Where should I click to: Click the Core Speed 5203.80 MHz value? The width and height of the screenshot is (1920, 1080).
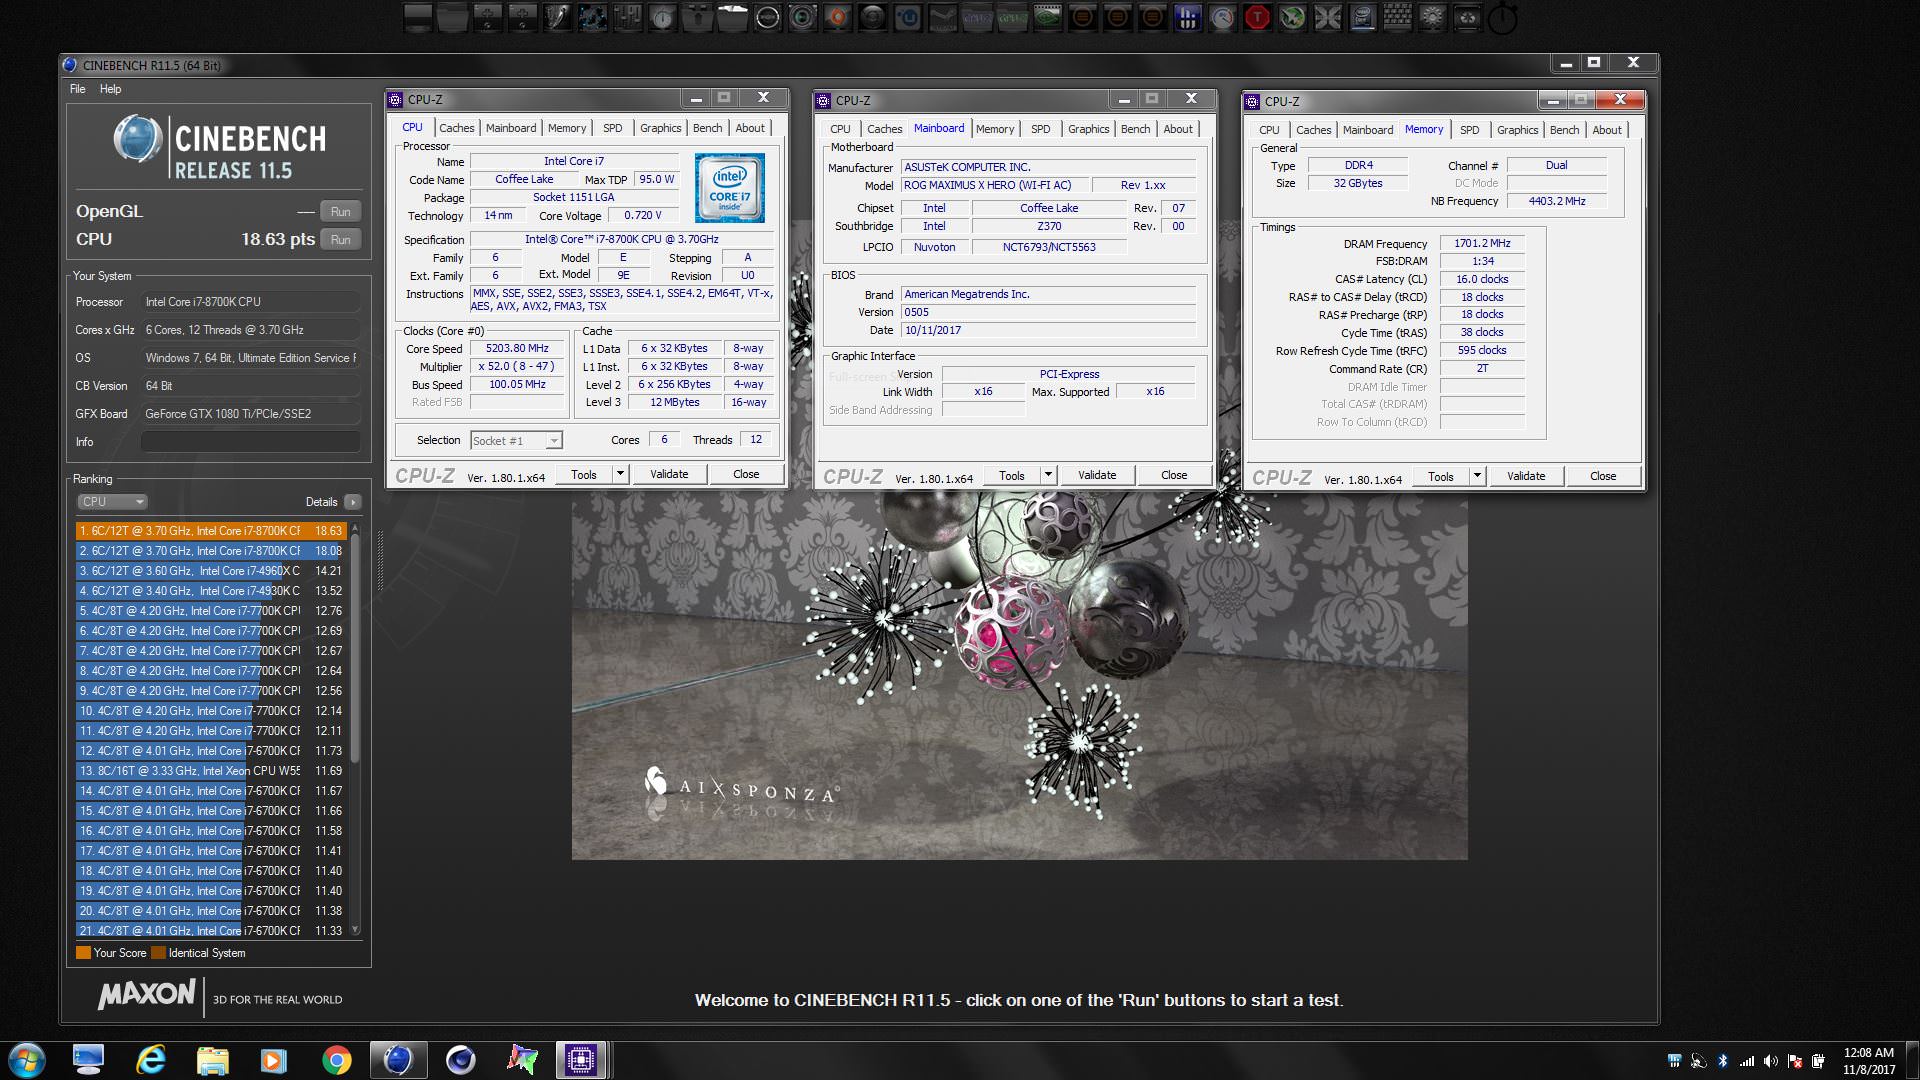[x=517, y=349]
